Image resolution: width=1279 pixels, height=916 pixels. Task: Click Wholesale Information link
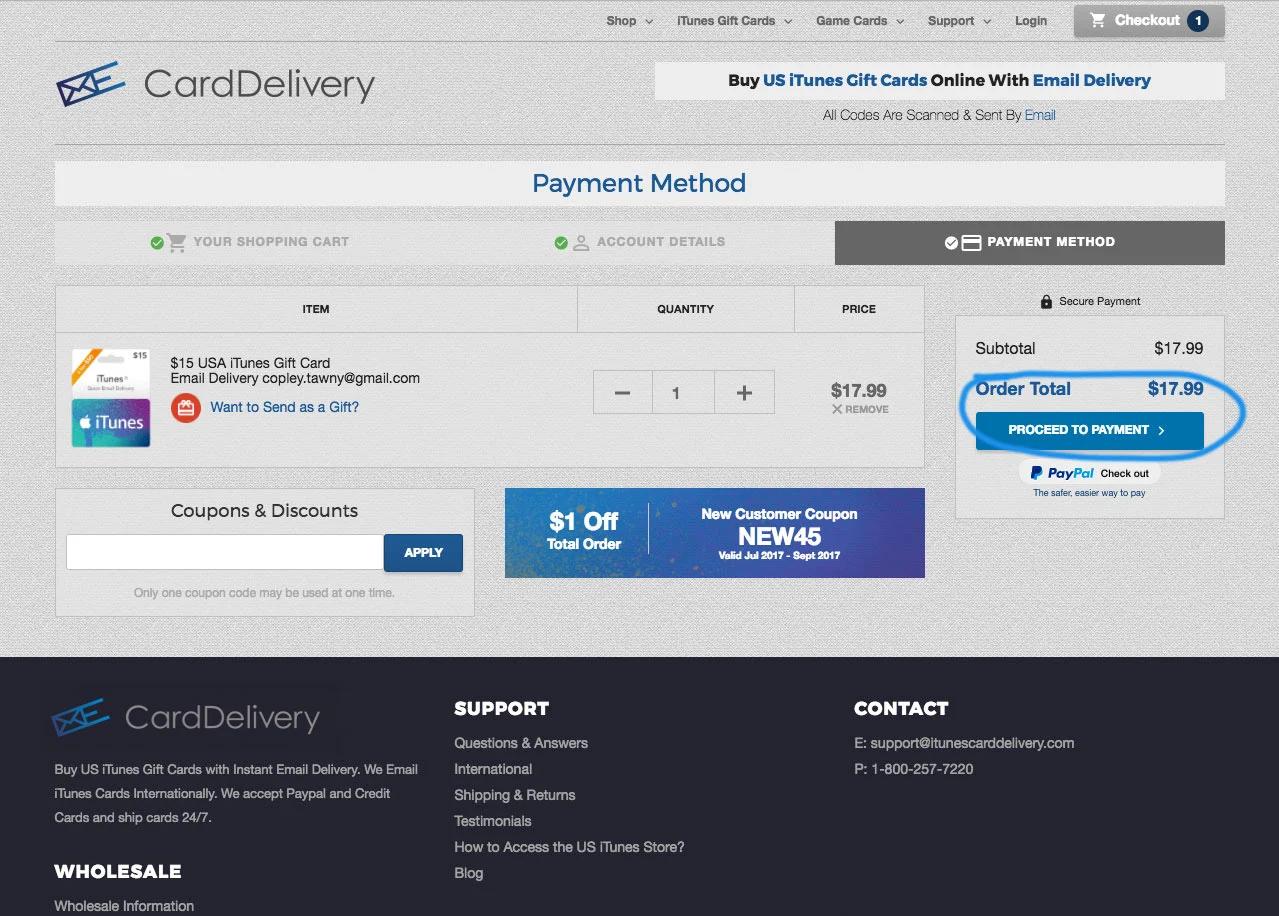[x=124, y=906]
